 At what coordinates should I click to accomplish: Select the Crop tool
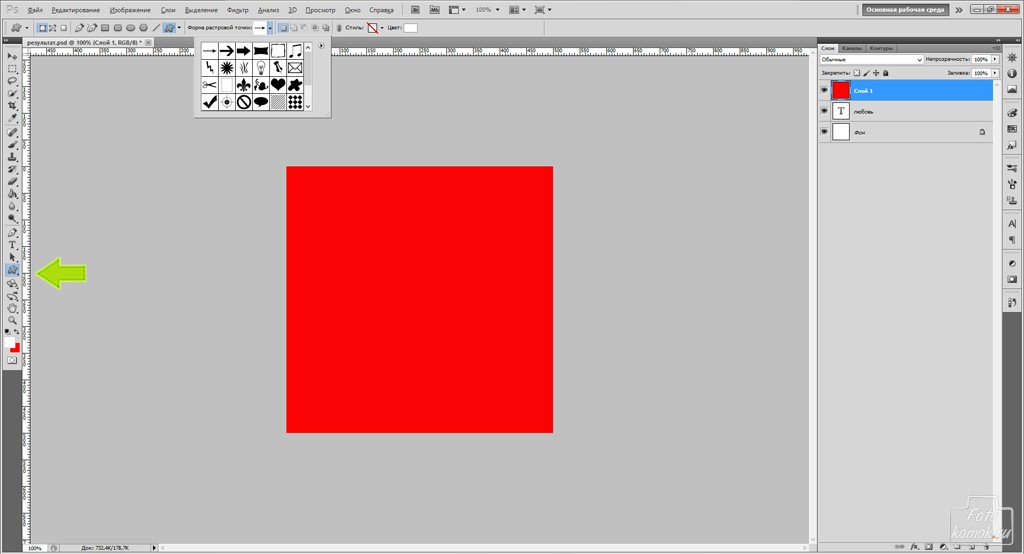(x=12, y=106)
